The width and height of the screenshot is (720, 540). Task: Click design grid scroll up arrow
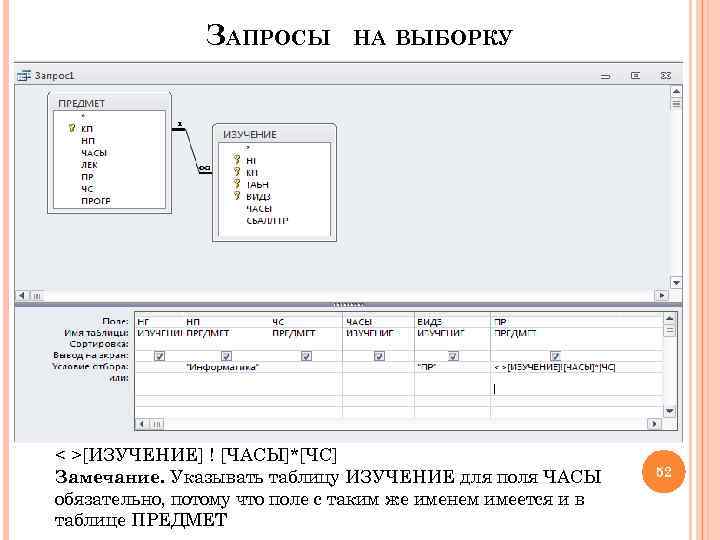(x=669, y=318)
